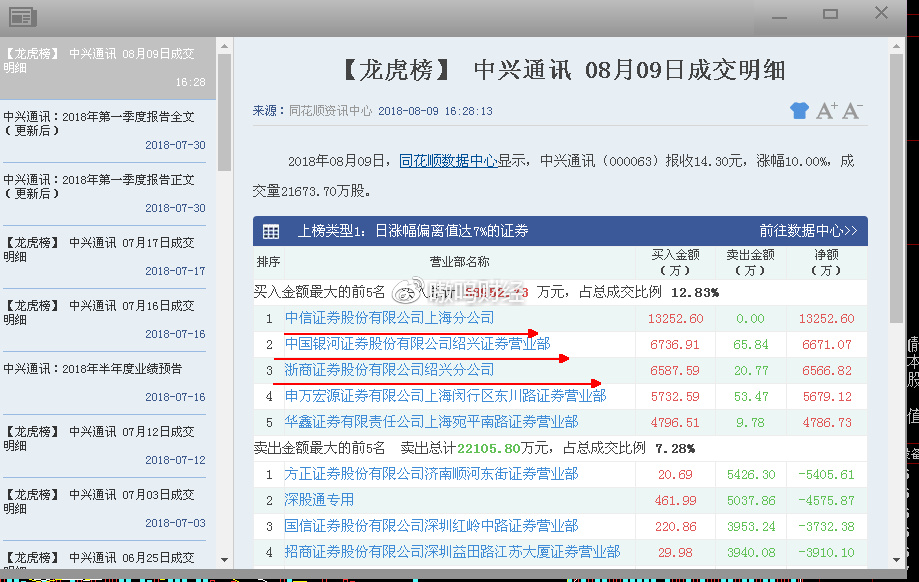The width and height of the screenshot is (919, 582).
Task: Click buy amount 13252.60 in the 中信证券 row
Action: point(675,318)
